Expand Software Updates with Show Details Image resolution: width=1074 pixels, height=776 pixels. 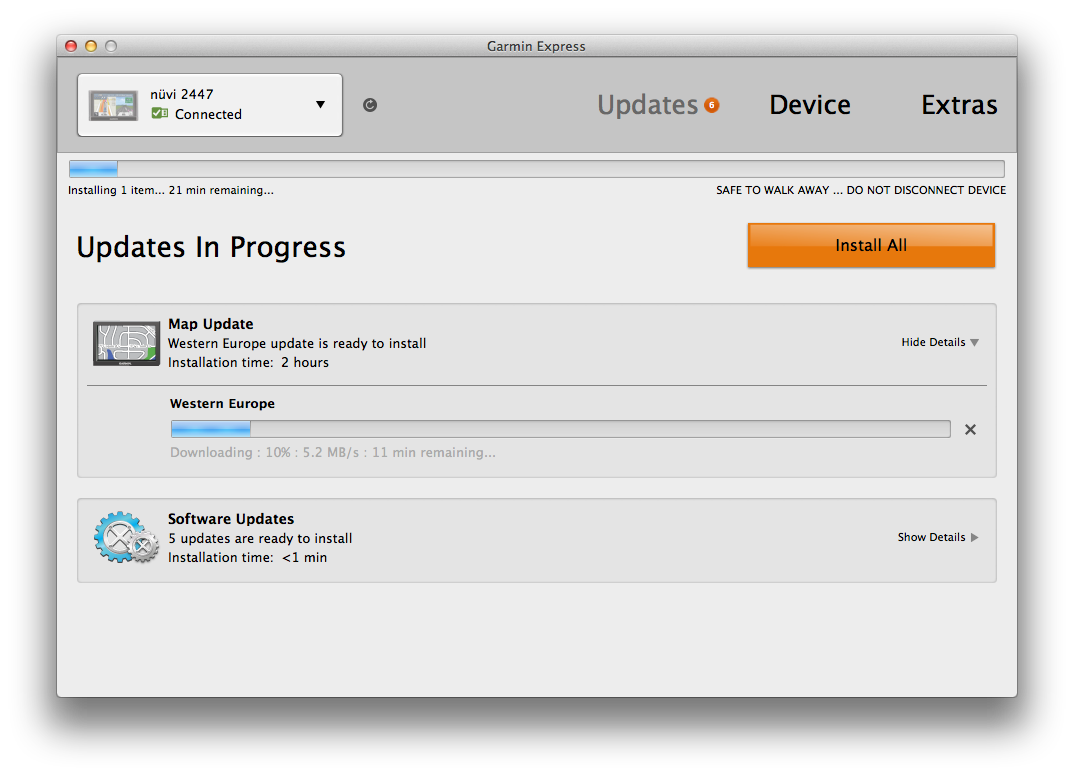938,537
